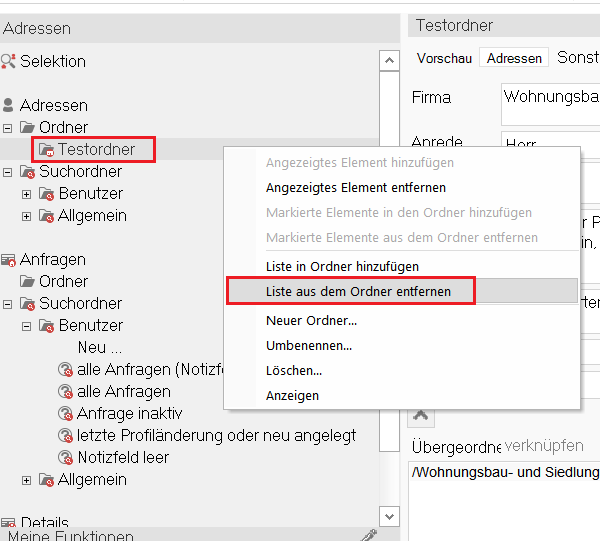Switch to the Vorschau tab
Image resolution: width=600 pixels, height=541 pixels.
click(444, 58)
